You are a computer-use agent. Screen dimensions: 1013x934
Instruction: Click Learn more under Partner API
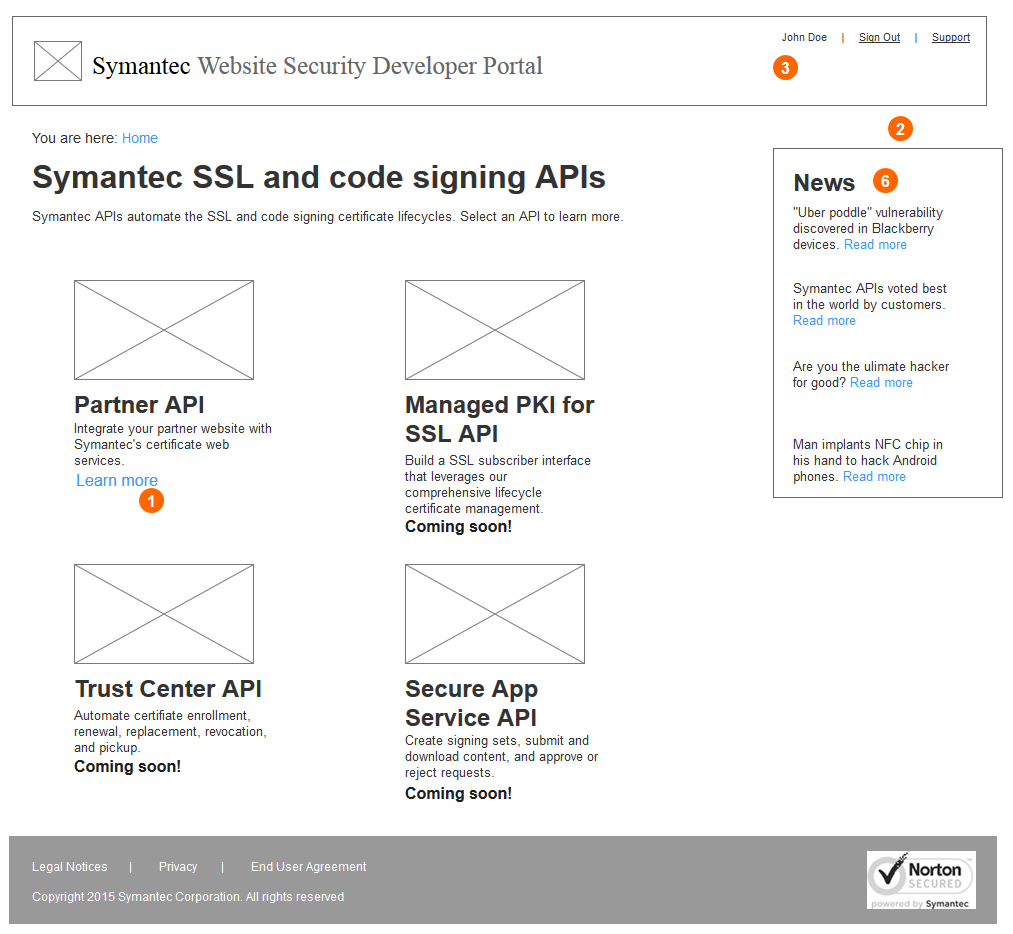[117, 481]
